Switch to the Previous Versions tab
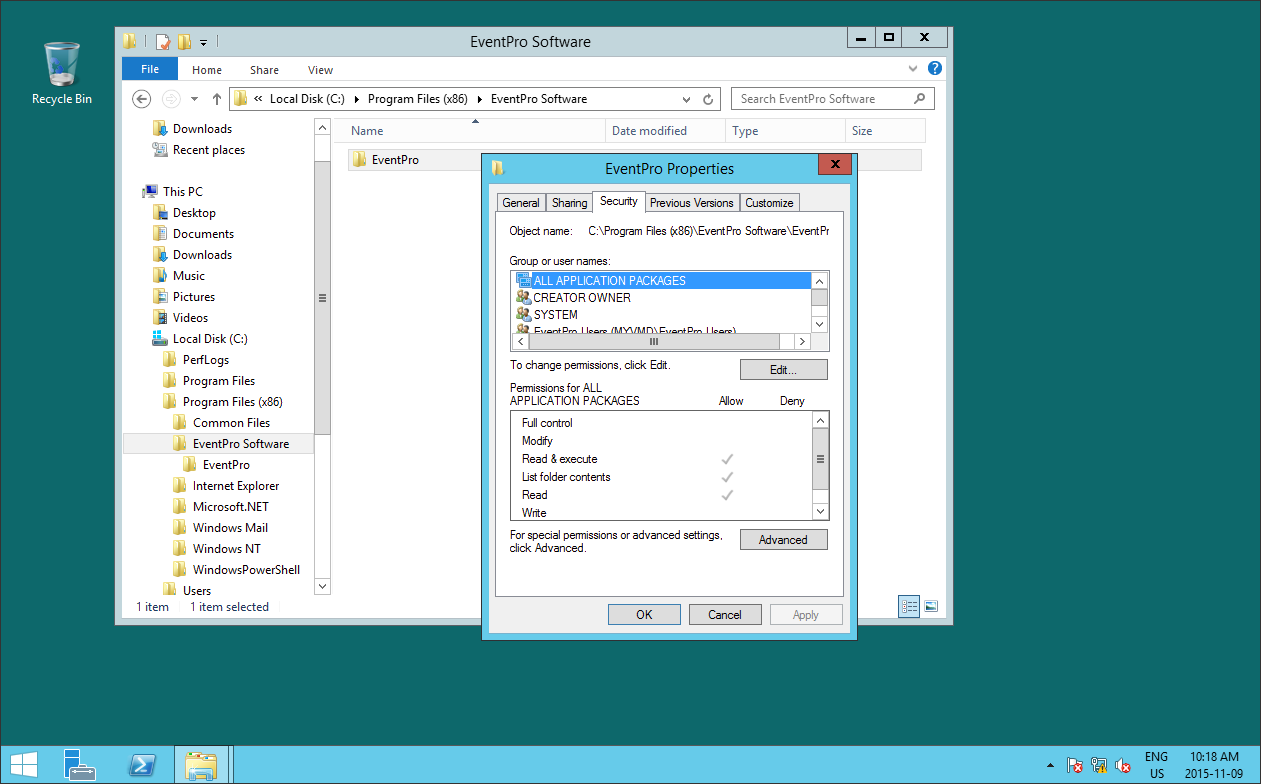 coord(691,202)
